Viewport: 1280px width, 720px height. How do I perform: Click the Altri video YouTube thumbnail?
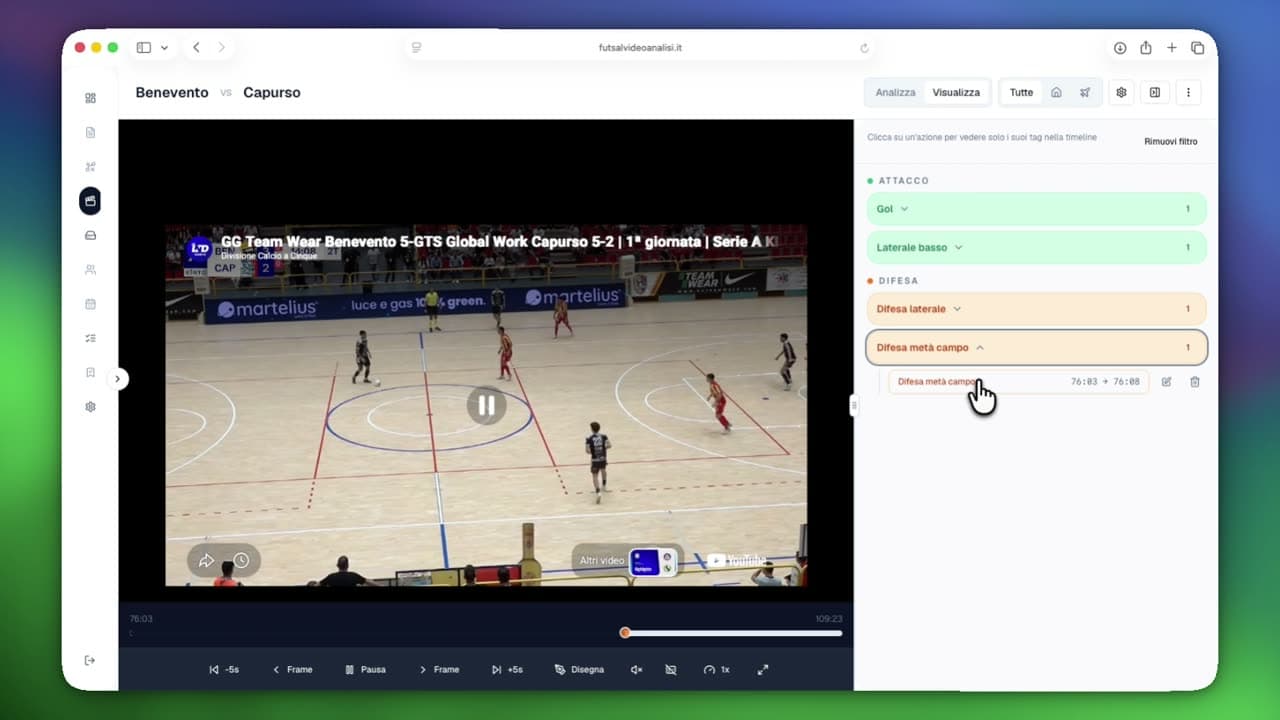tap(652, 561)
